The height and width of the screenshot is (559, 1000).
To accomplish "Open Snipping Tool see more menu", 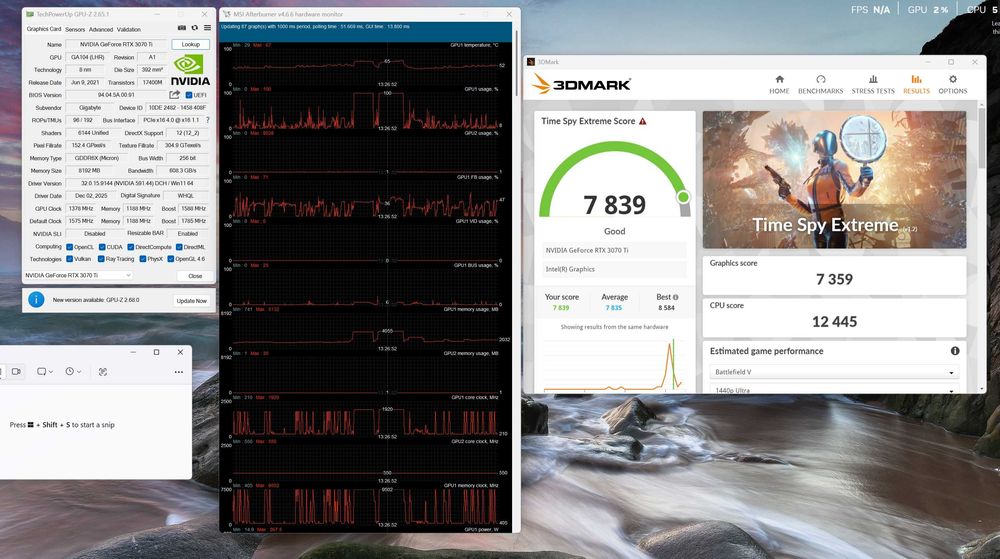I will tap(179, 372).
